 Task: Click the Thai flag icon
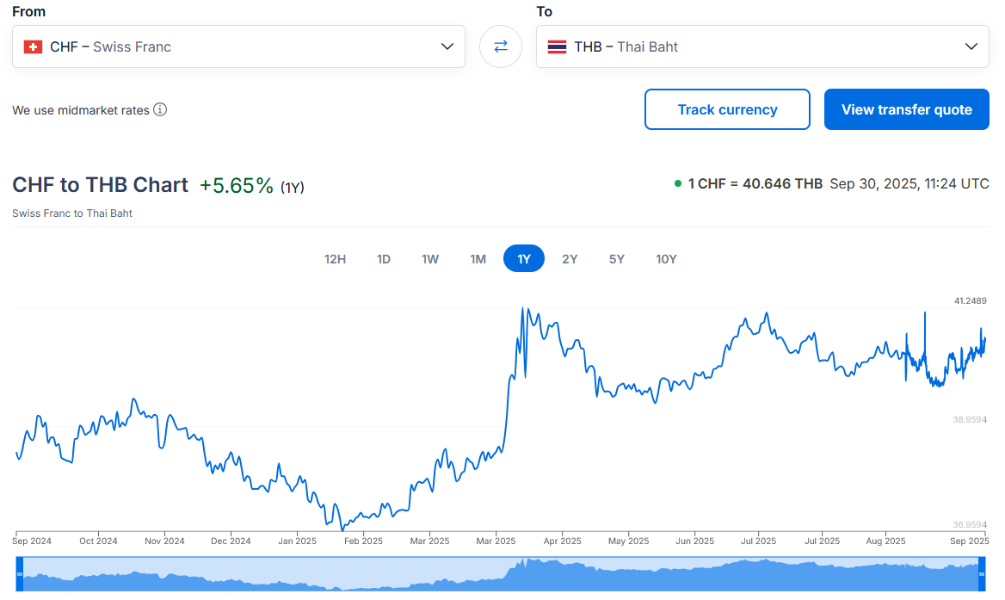[x=557, y=47]
